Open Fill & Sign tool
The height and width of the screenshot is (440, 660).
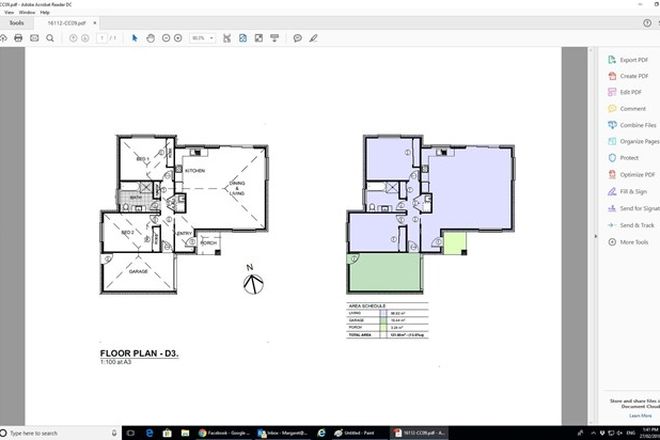pos(632,191)
